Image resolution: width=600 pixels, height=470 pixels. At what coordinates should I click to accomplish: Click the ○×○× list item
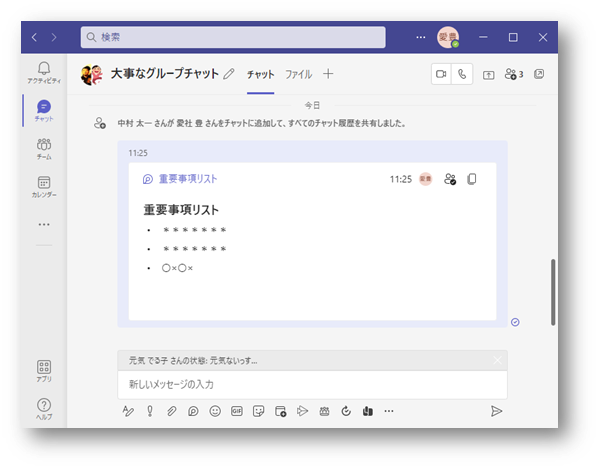pos(177,268)
